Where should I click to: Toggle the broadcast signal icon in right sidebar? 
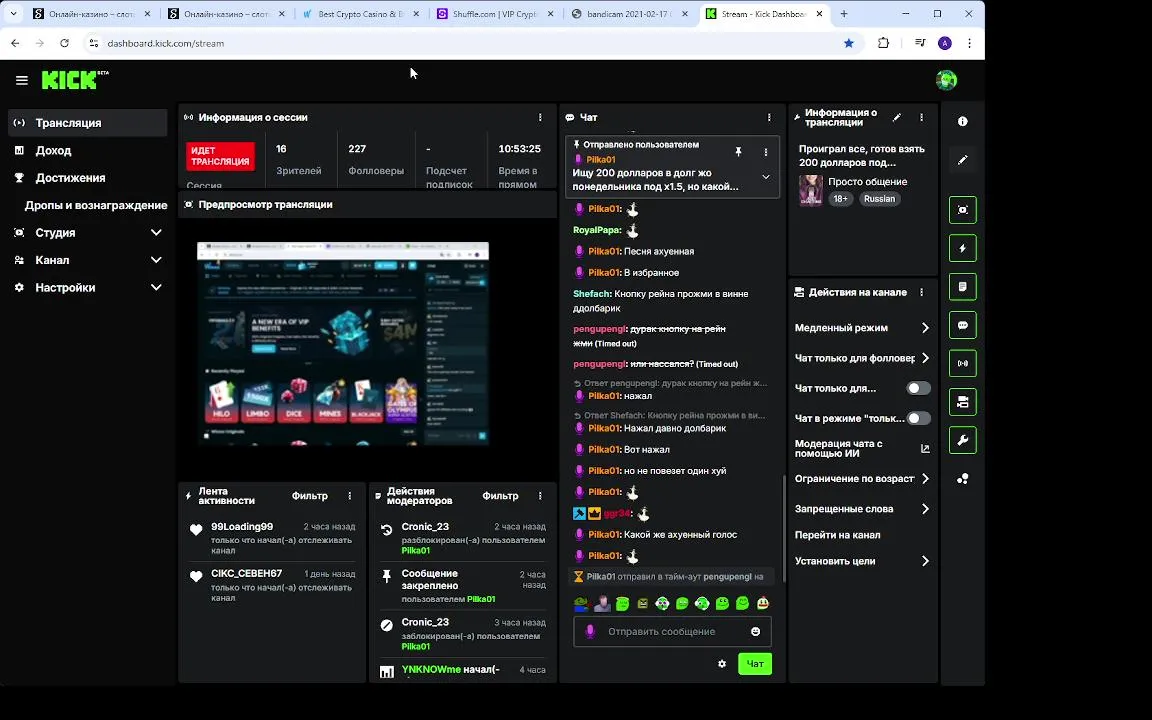[962, 363]
